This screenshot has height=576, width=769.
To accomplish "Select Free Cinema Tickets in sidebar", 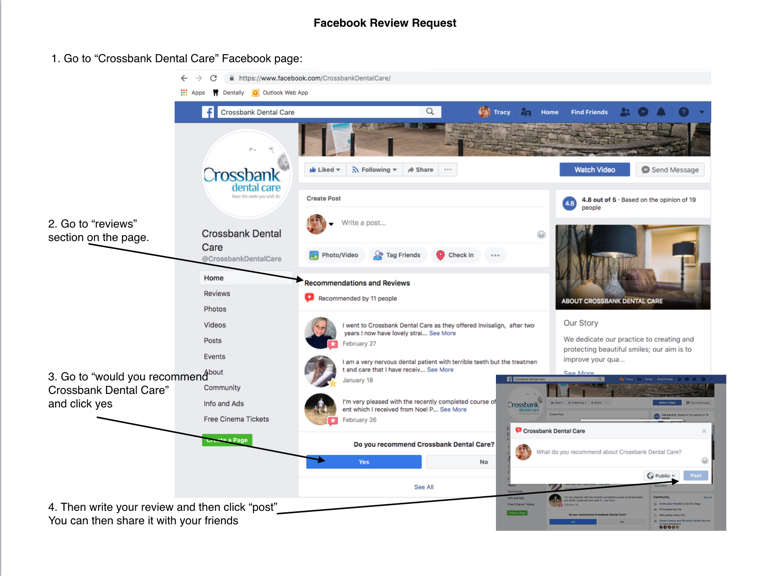I will click(x=236, y=419).
